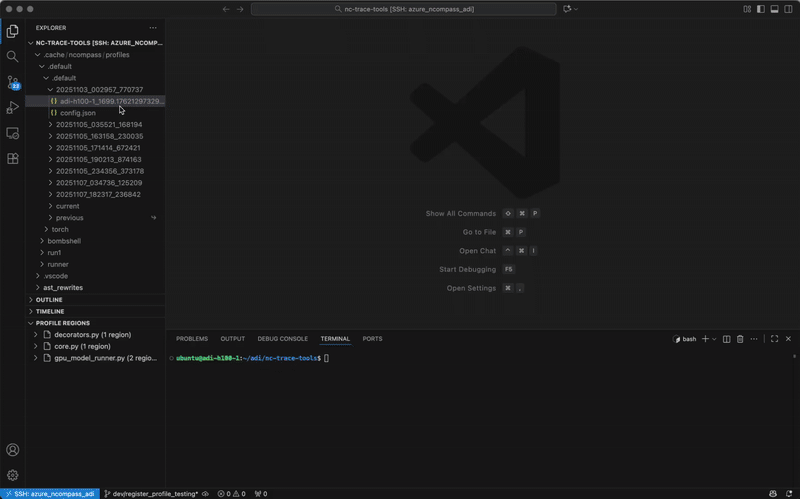Expand the 20251105_171414_672421 folder

[x=95, y=148]
